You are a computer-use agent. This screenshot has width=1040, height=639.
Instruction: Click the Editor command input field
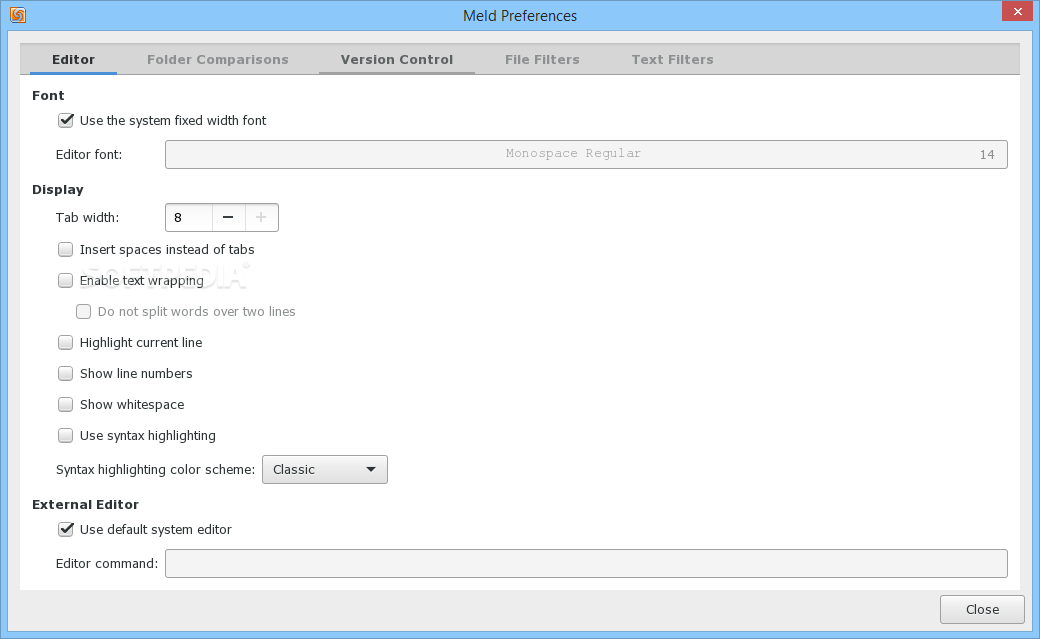(586, 563)
